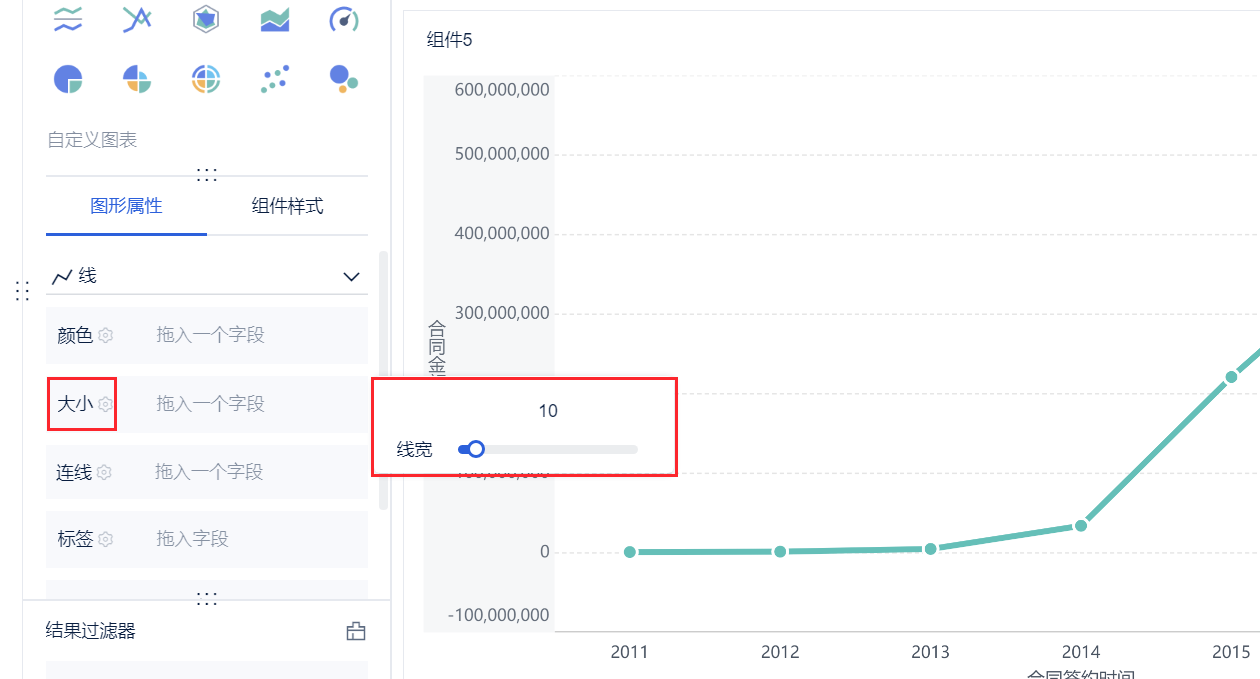This screenshot has height=679, width=1260.
Task: Click the 结果过滤器 heading
Action: click(91, 630)
